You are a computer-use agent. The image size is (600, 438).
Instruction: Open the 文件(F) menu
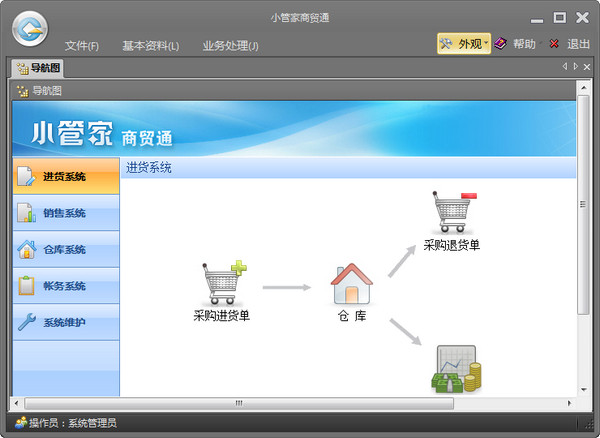point(82,46)
